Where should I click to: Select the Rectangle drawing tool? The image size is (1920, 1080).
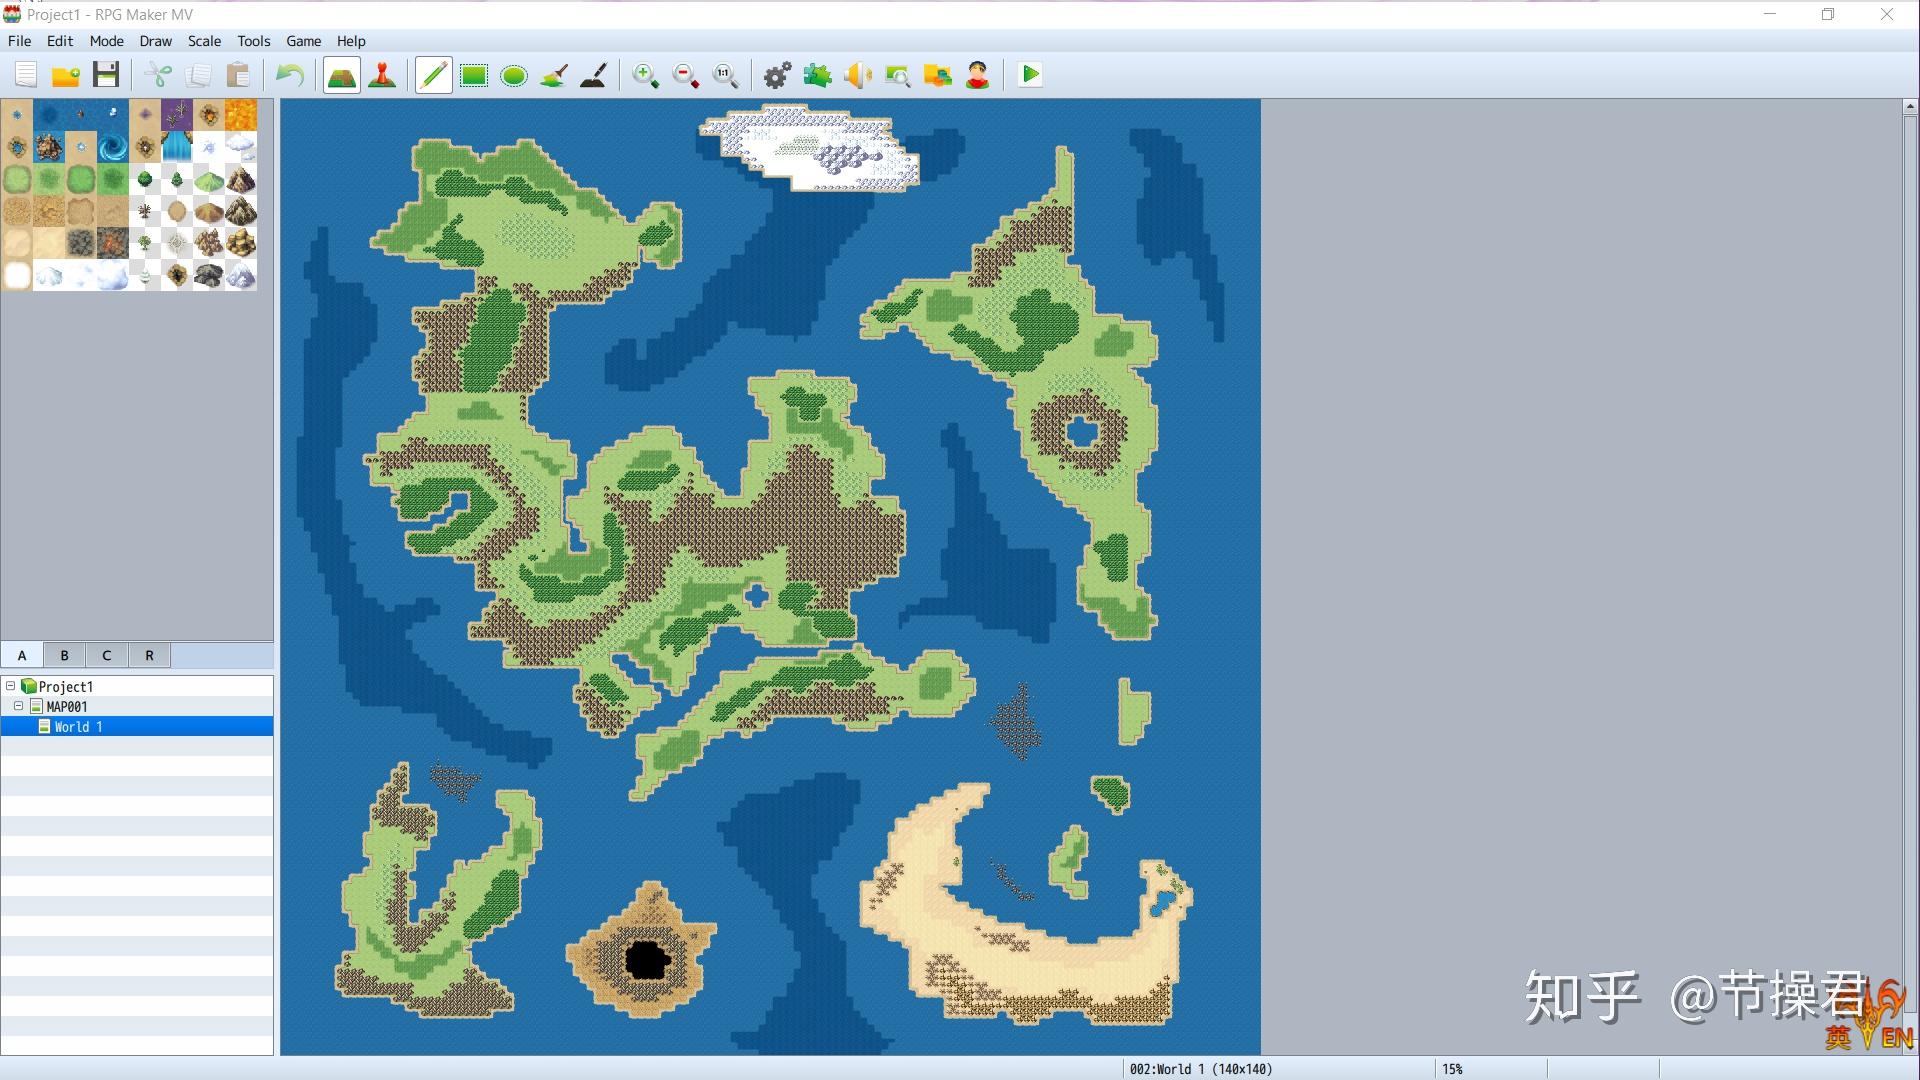tap(473, 75)
